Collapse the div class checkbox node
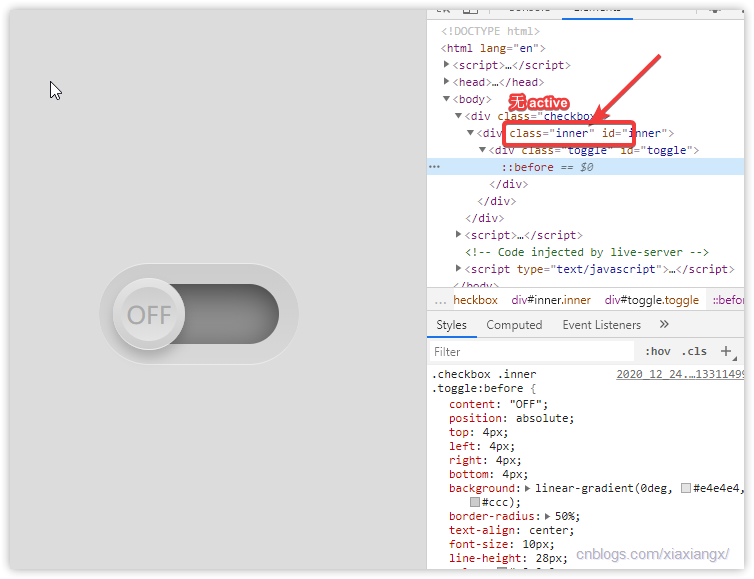 [459, 116]
